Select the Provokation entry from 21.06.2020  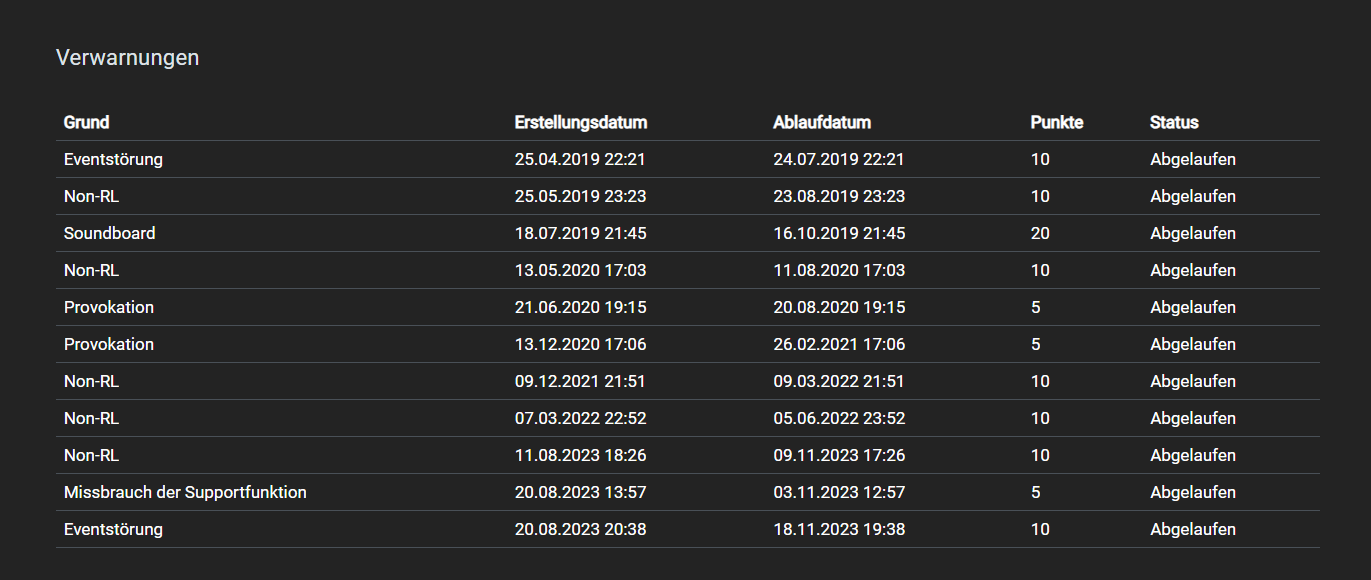click(x=688, y=307)
